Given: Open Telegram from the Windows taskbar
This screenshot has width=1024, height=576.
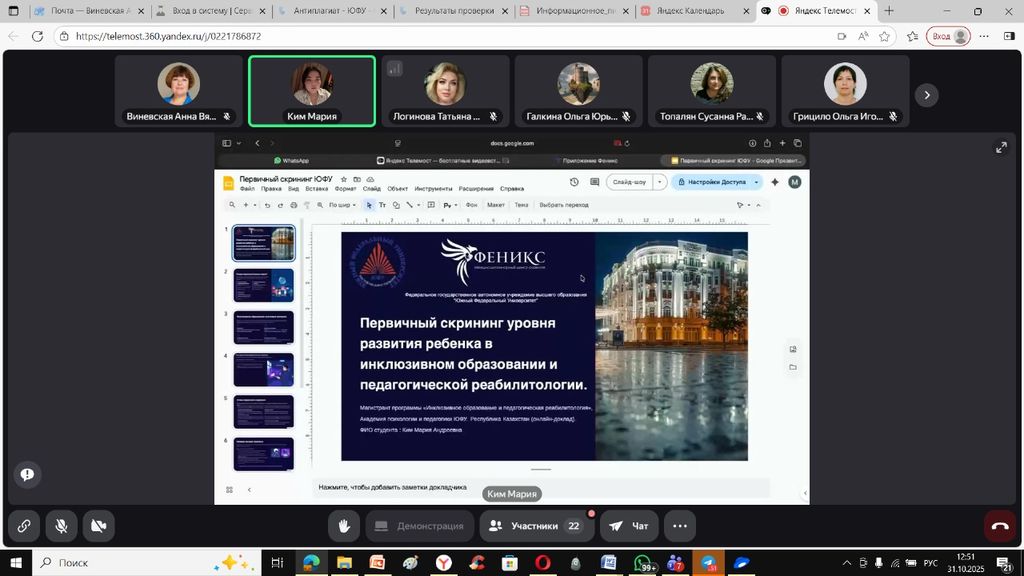Looking at the screenshot, I should pyautogui.click(x=708, y=563).
